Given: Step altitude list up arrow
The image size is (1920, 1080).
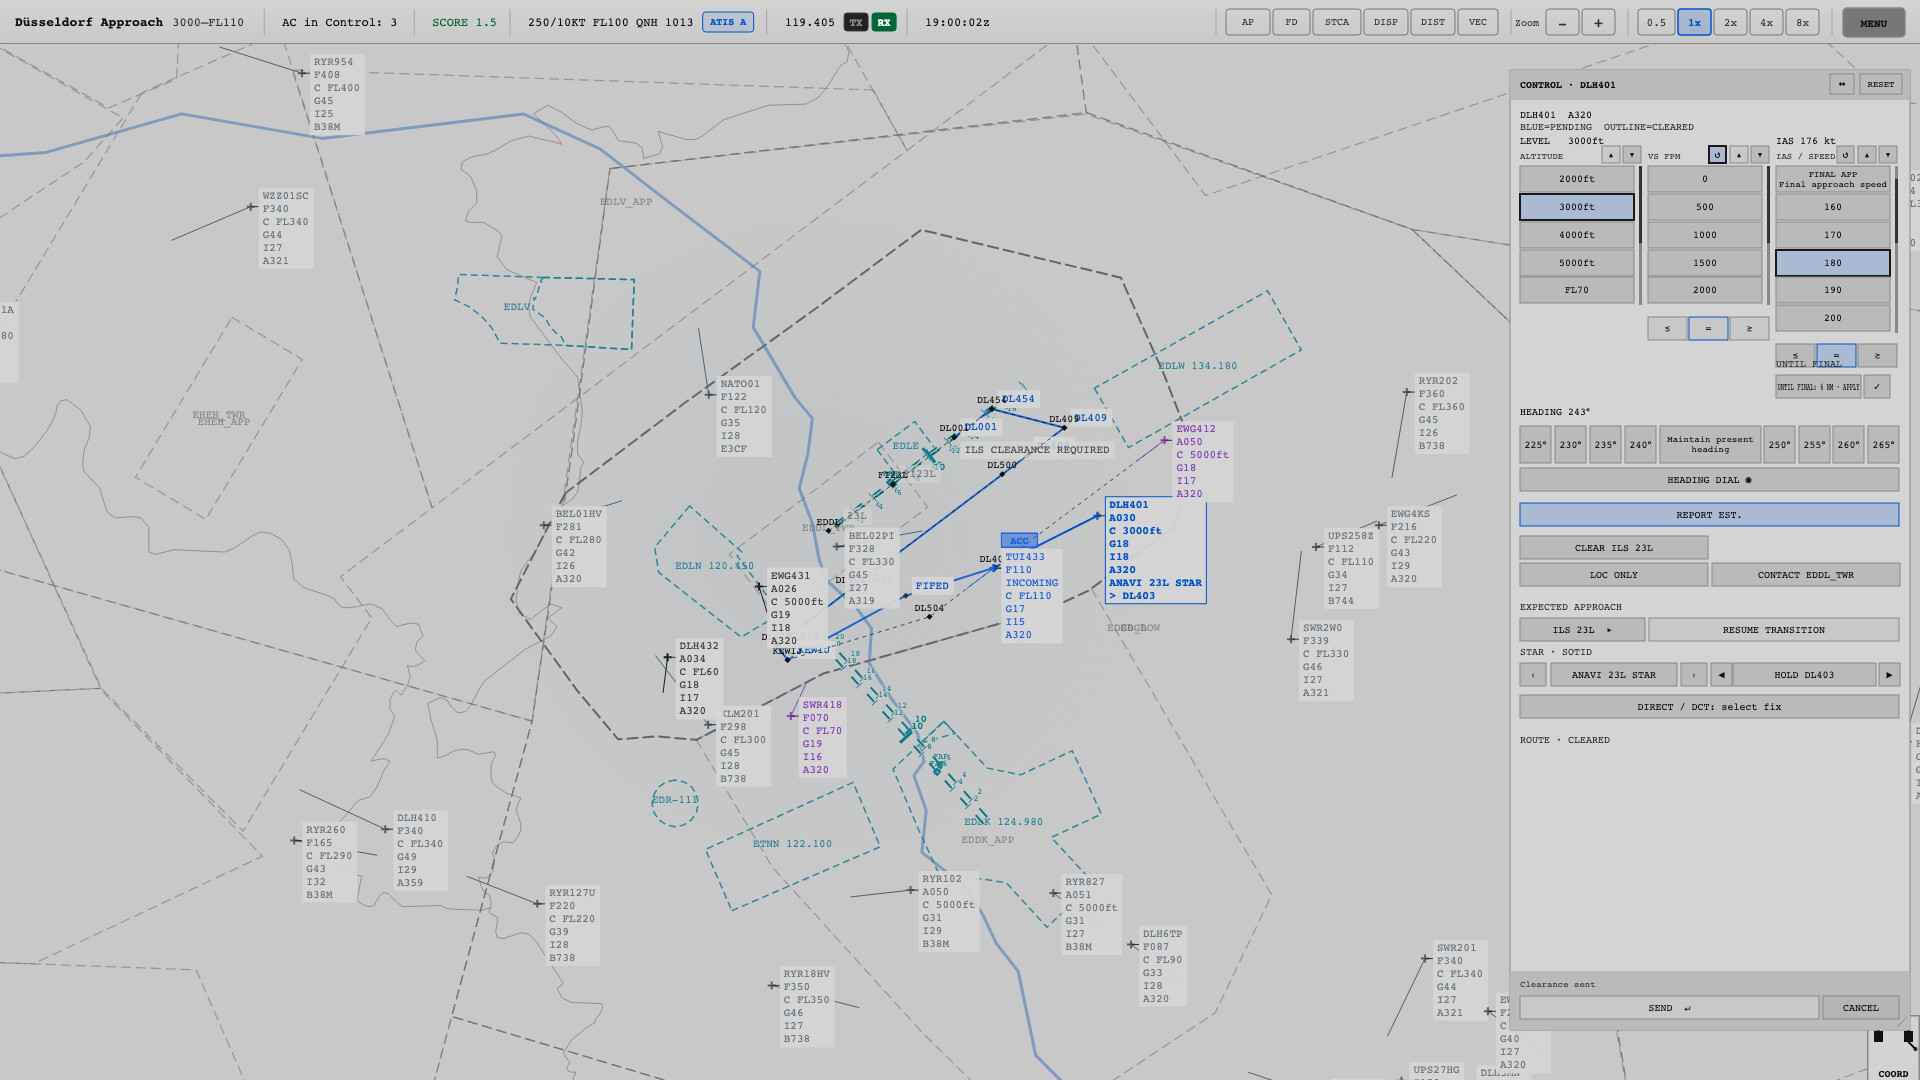Looking at the screenshot, I should click(x=1610, y=155).
